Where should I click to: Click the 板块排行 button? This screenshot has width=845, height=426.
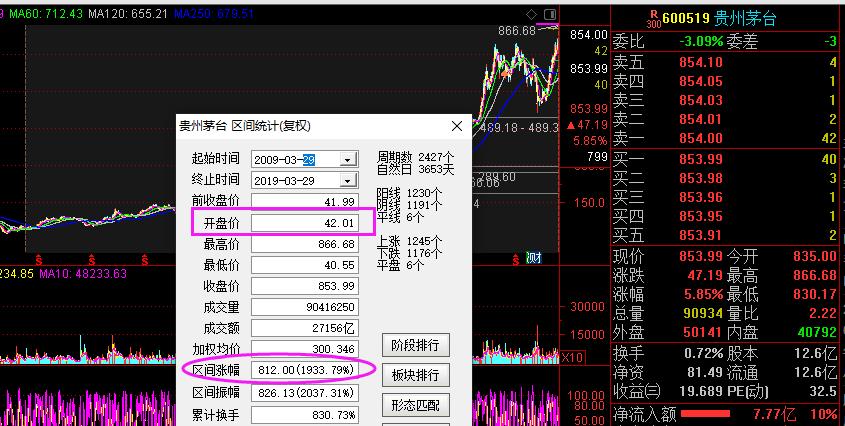(x=415, y=375)
